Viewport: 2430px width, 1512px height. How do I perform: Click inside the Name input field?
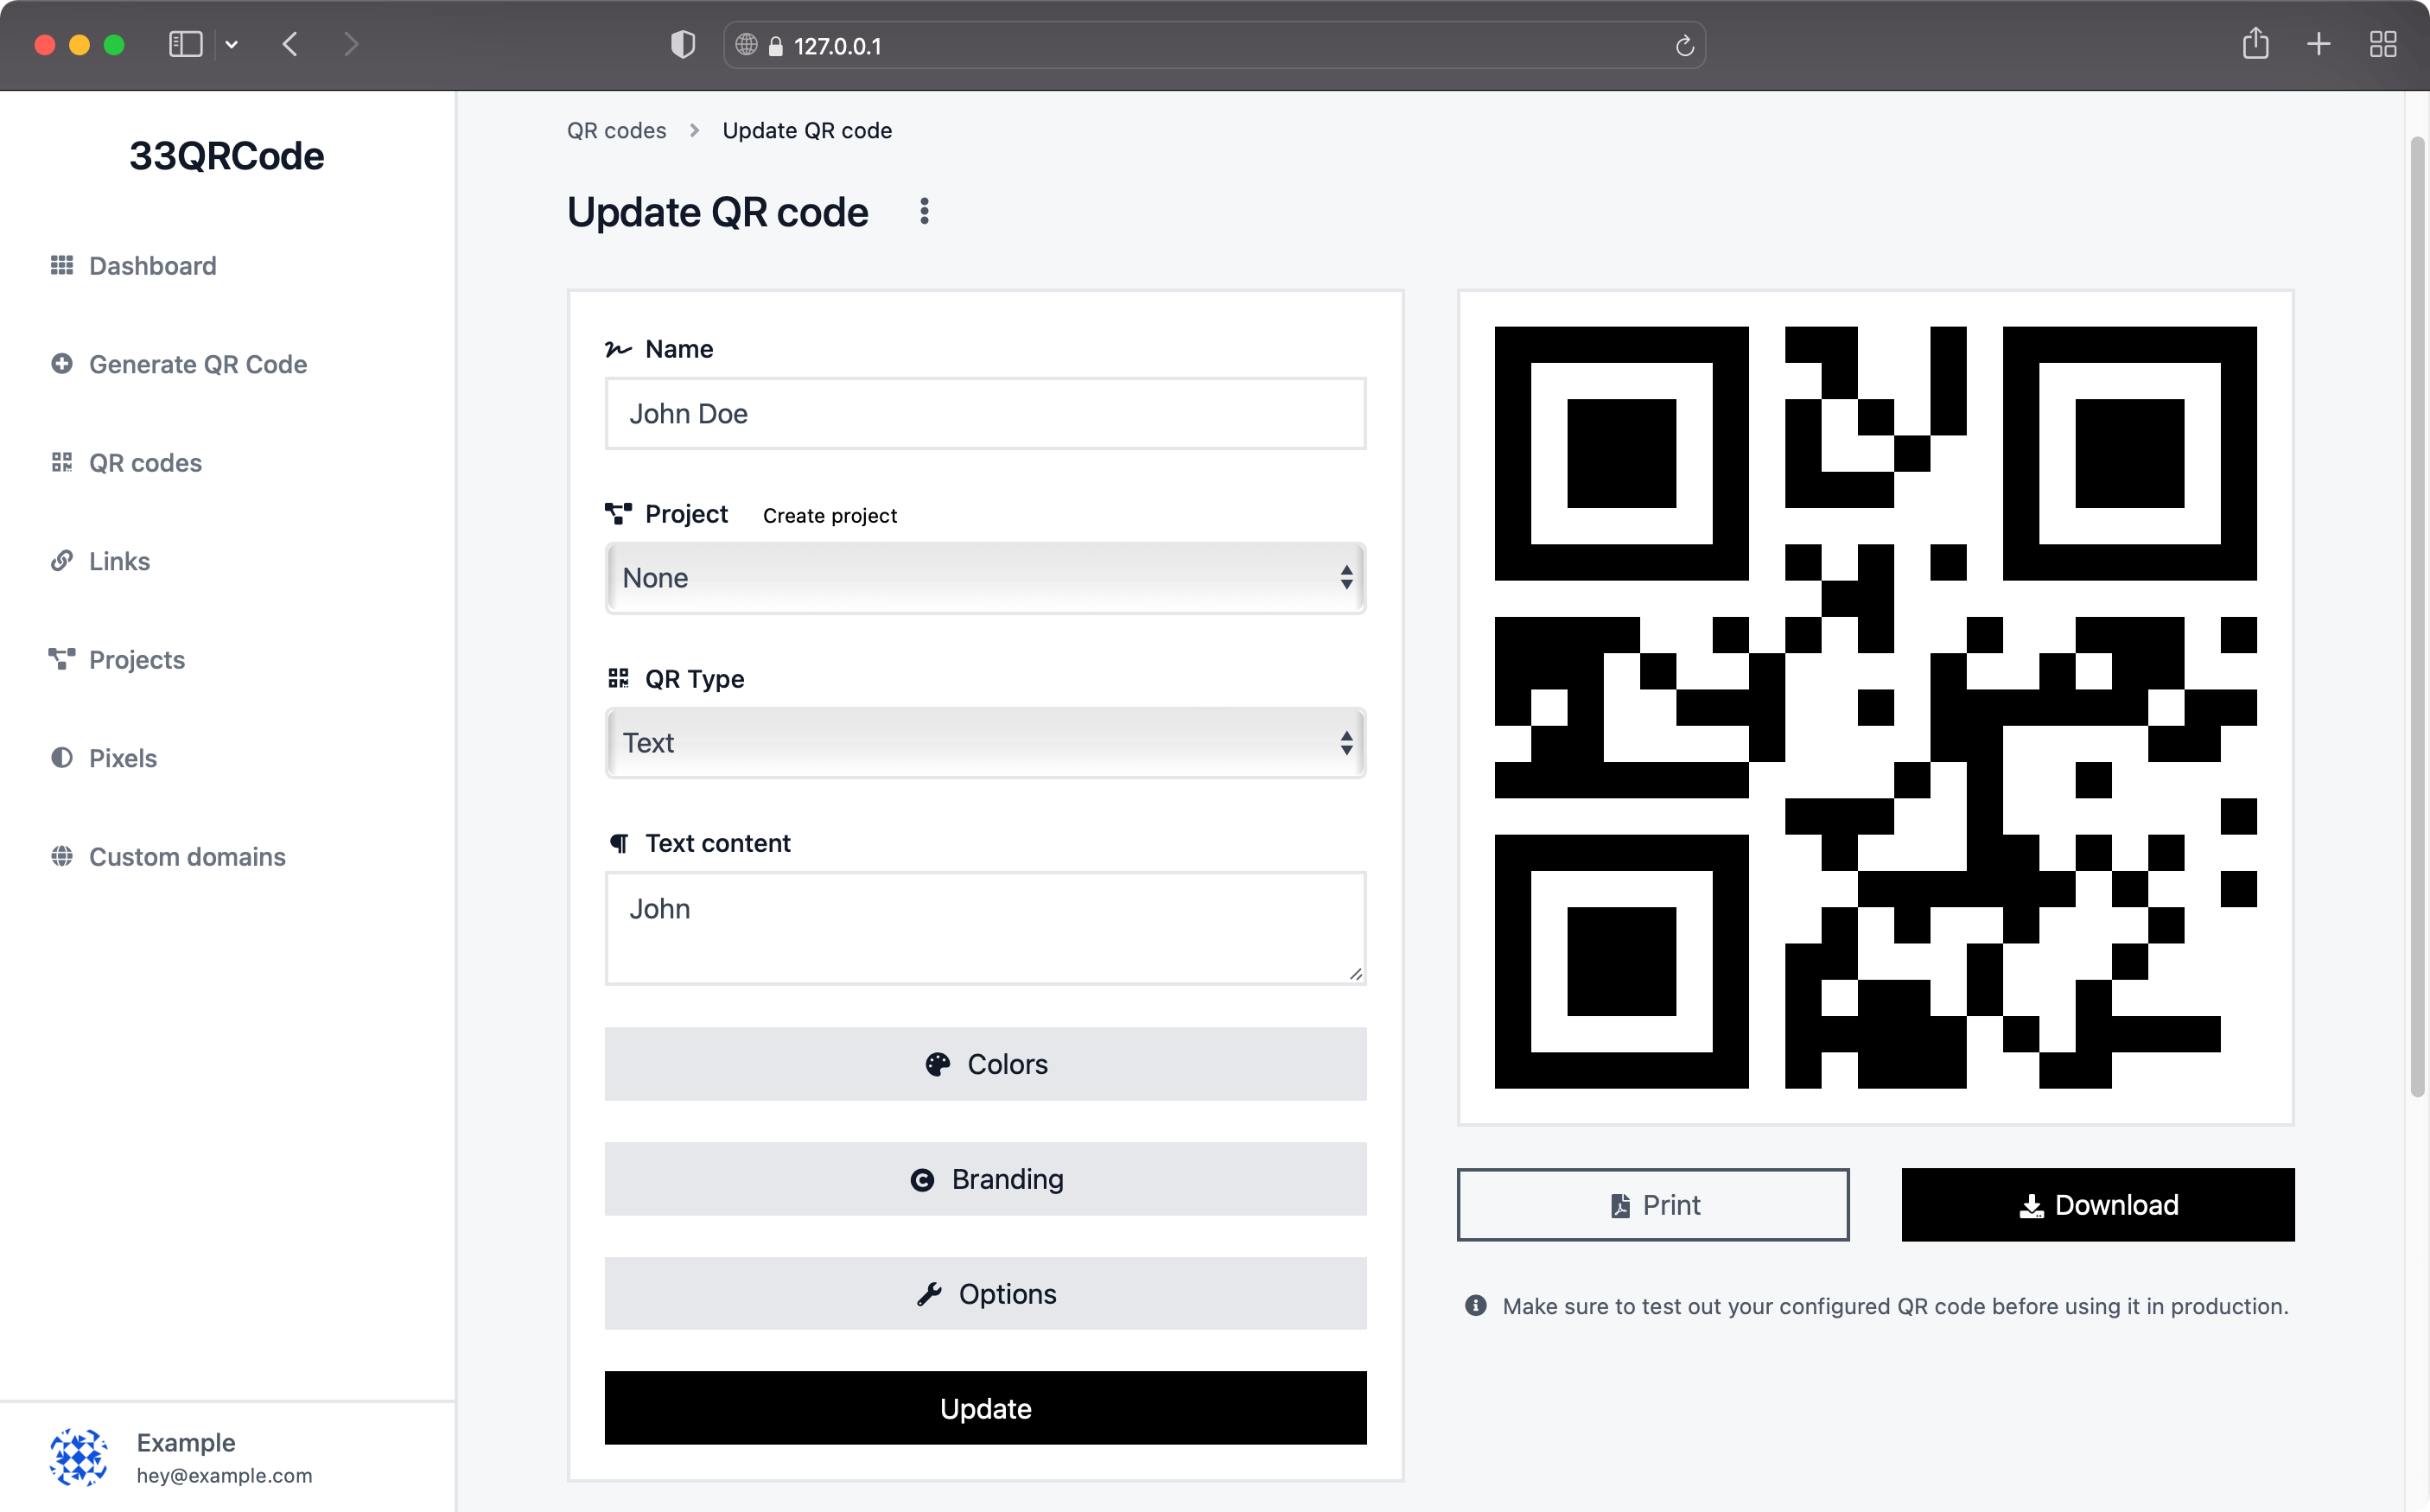click(985, 413)
